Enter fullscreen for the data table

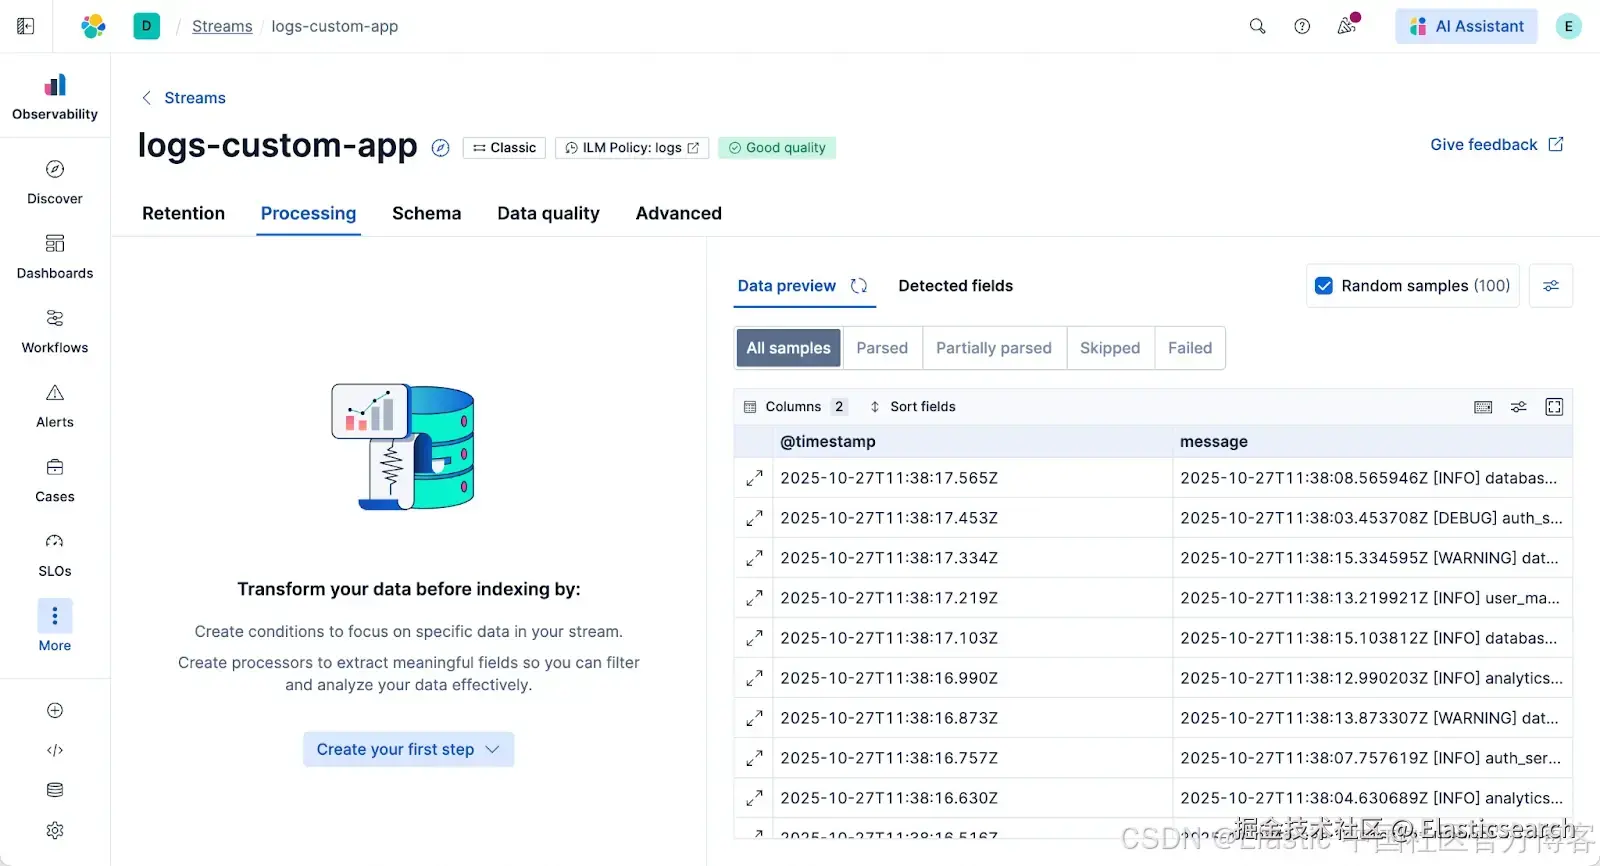1554,407
